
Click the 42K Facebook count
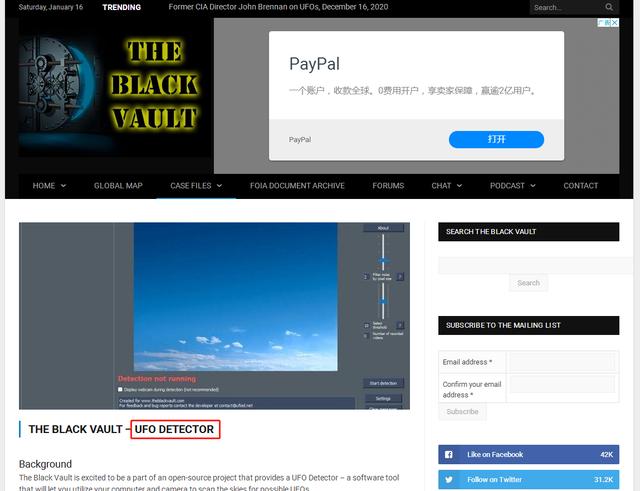click(x=607, y=454)
